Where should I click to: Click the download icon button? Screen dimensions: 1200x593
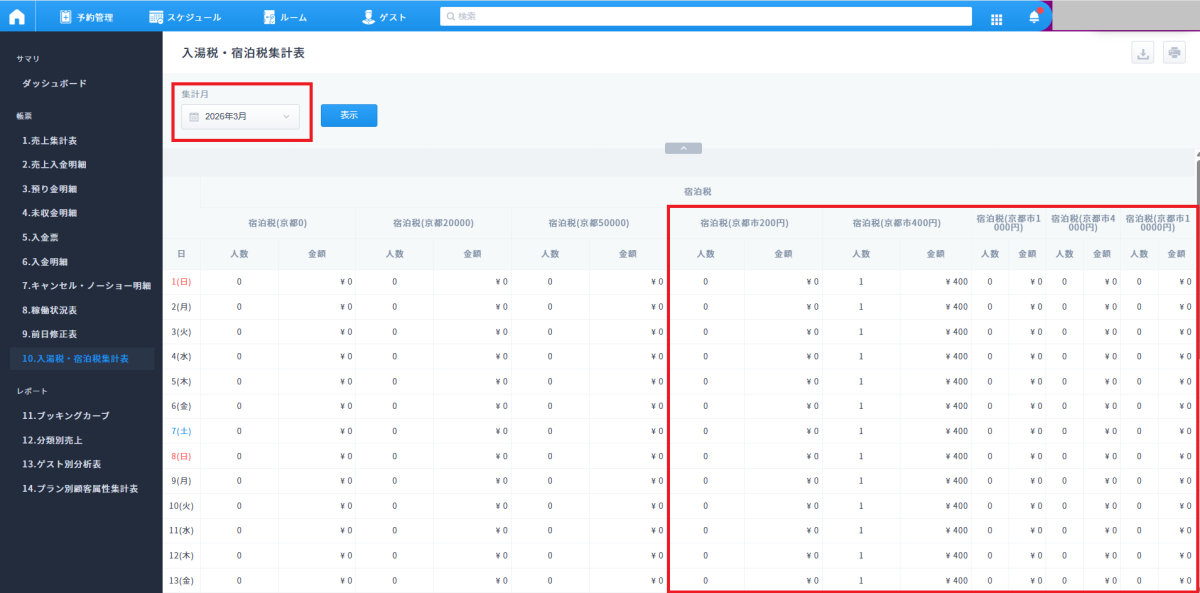[1142, 54]
